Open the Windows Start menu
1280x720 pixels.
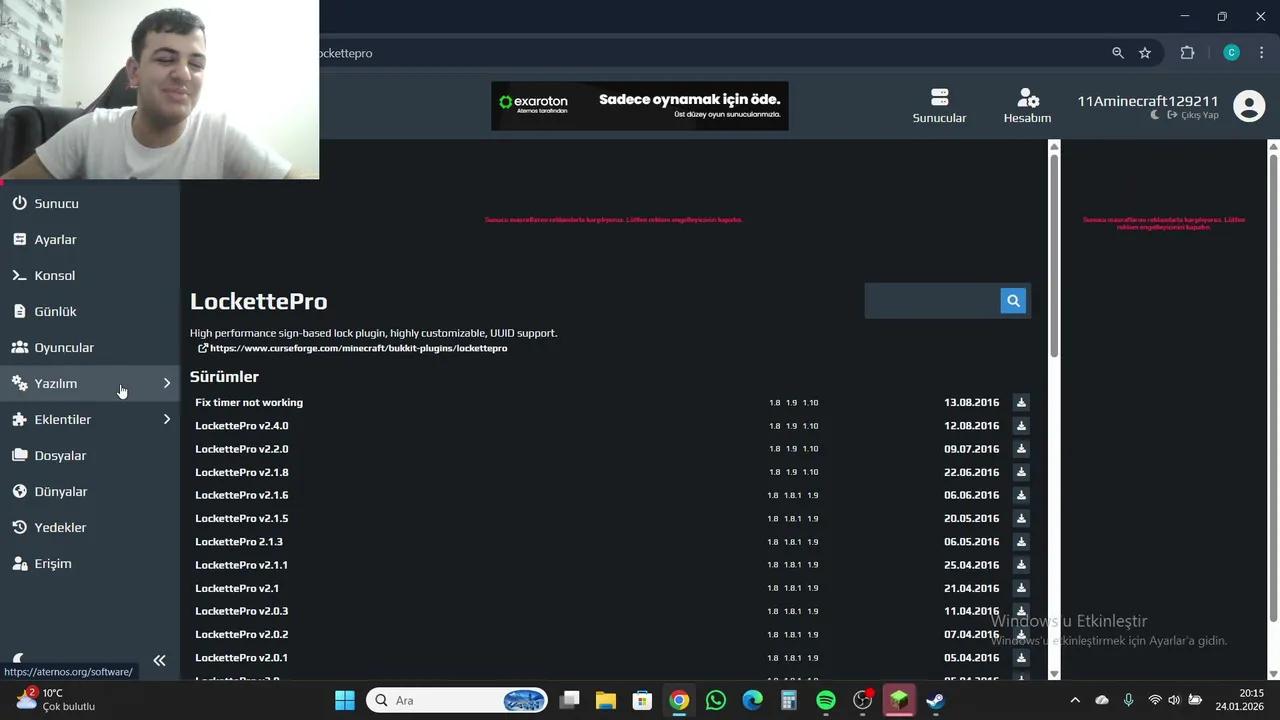click(x=345, y=700)
